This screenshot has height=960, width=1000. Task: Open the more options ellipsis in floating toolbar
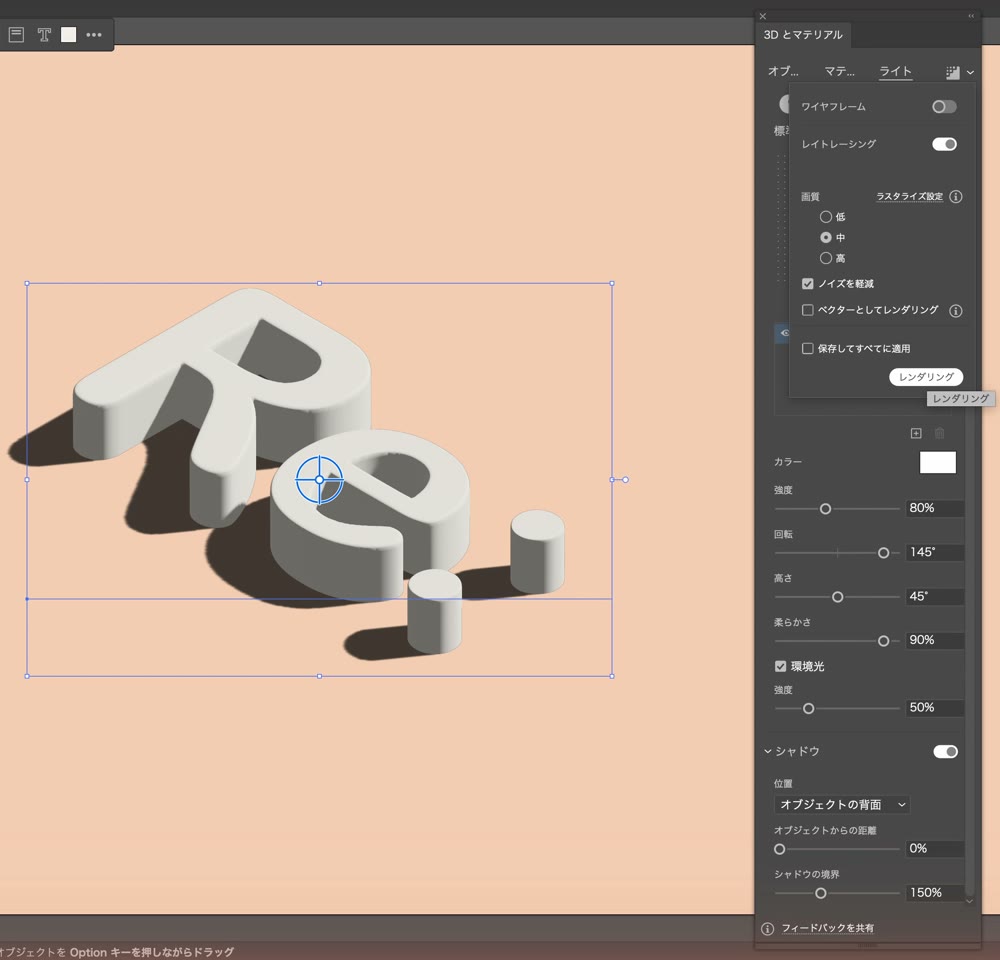pyautogui.click(x=94, y=34)
